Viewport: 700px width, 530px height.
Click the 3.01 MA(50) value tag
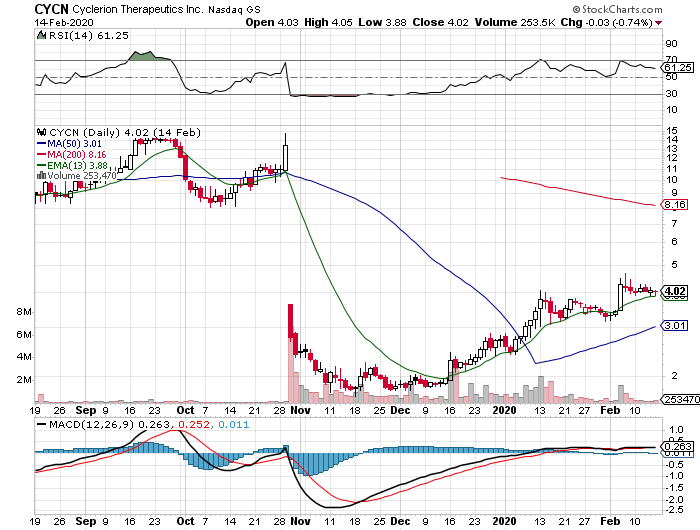(673, 325)
